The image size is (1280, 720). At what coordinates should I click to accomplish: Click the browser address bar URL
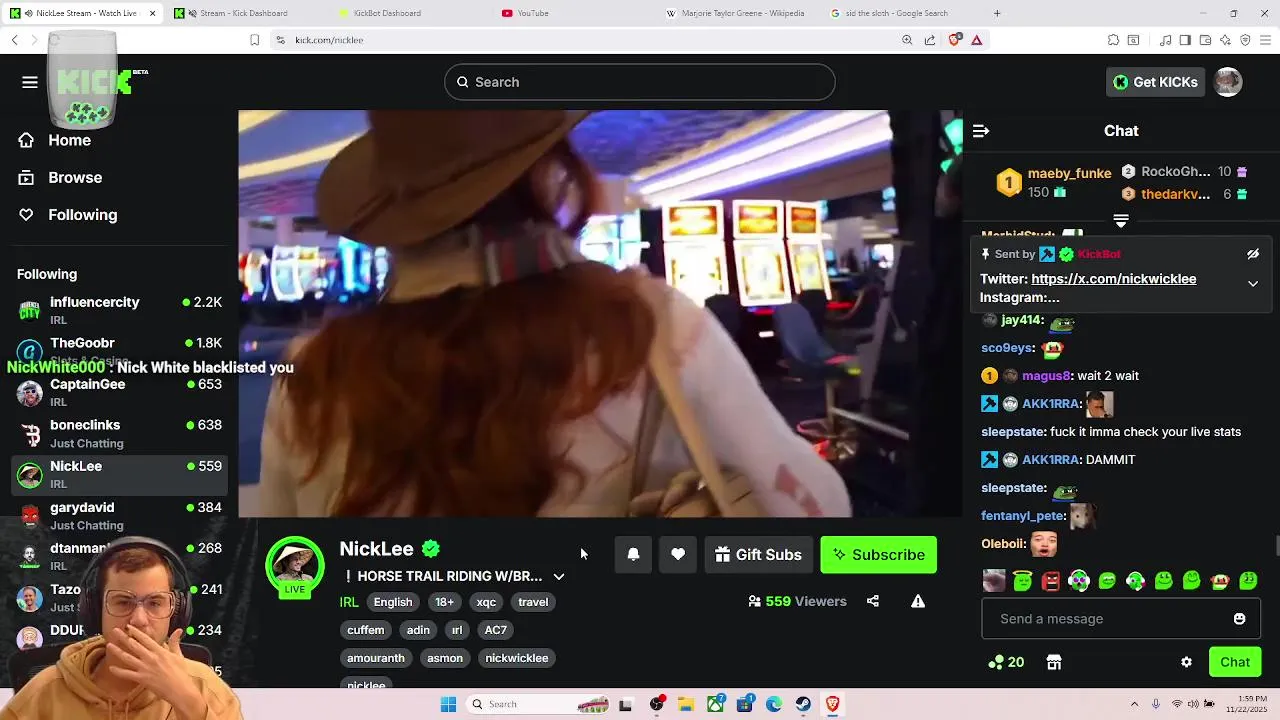[329, 40]
